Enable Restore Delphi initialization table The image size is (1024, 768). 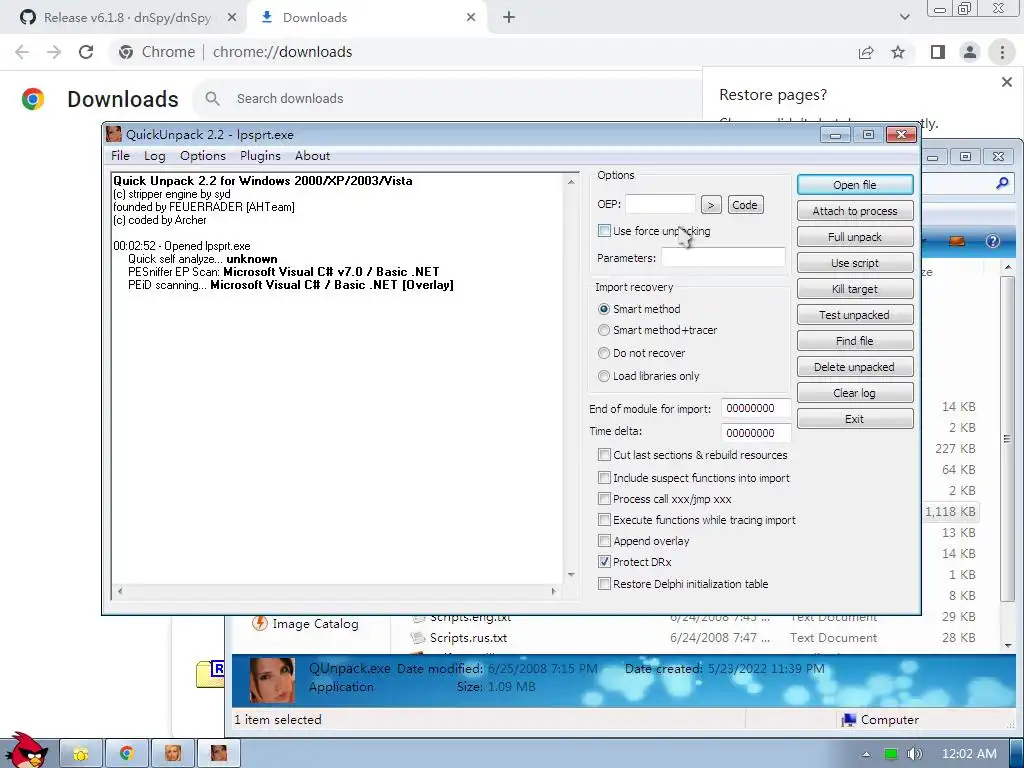(604, 584)
